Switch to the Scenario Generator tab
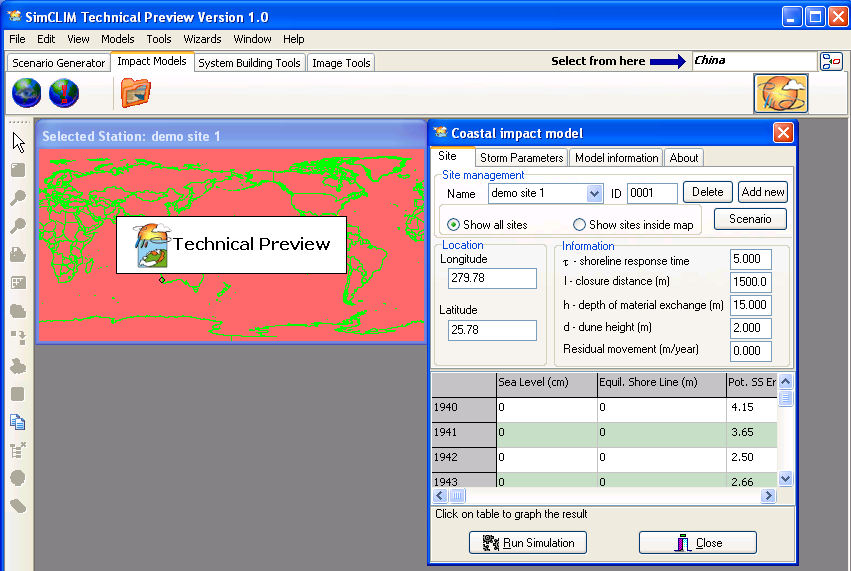 click(59, 63)
